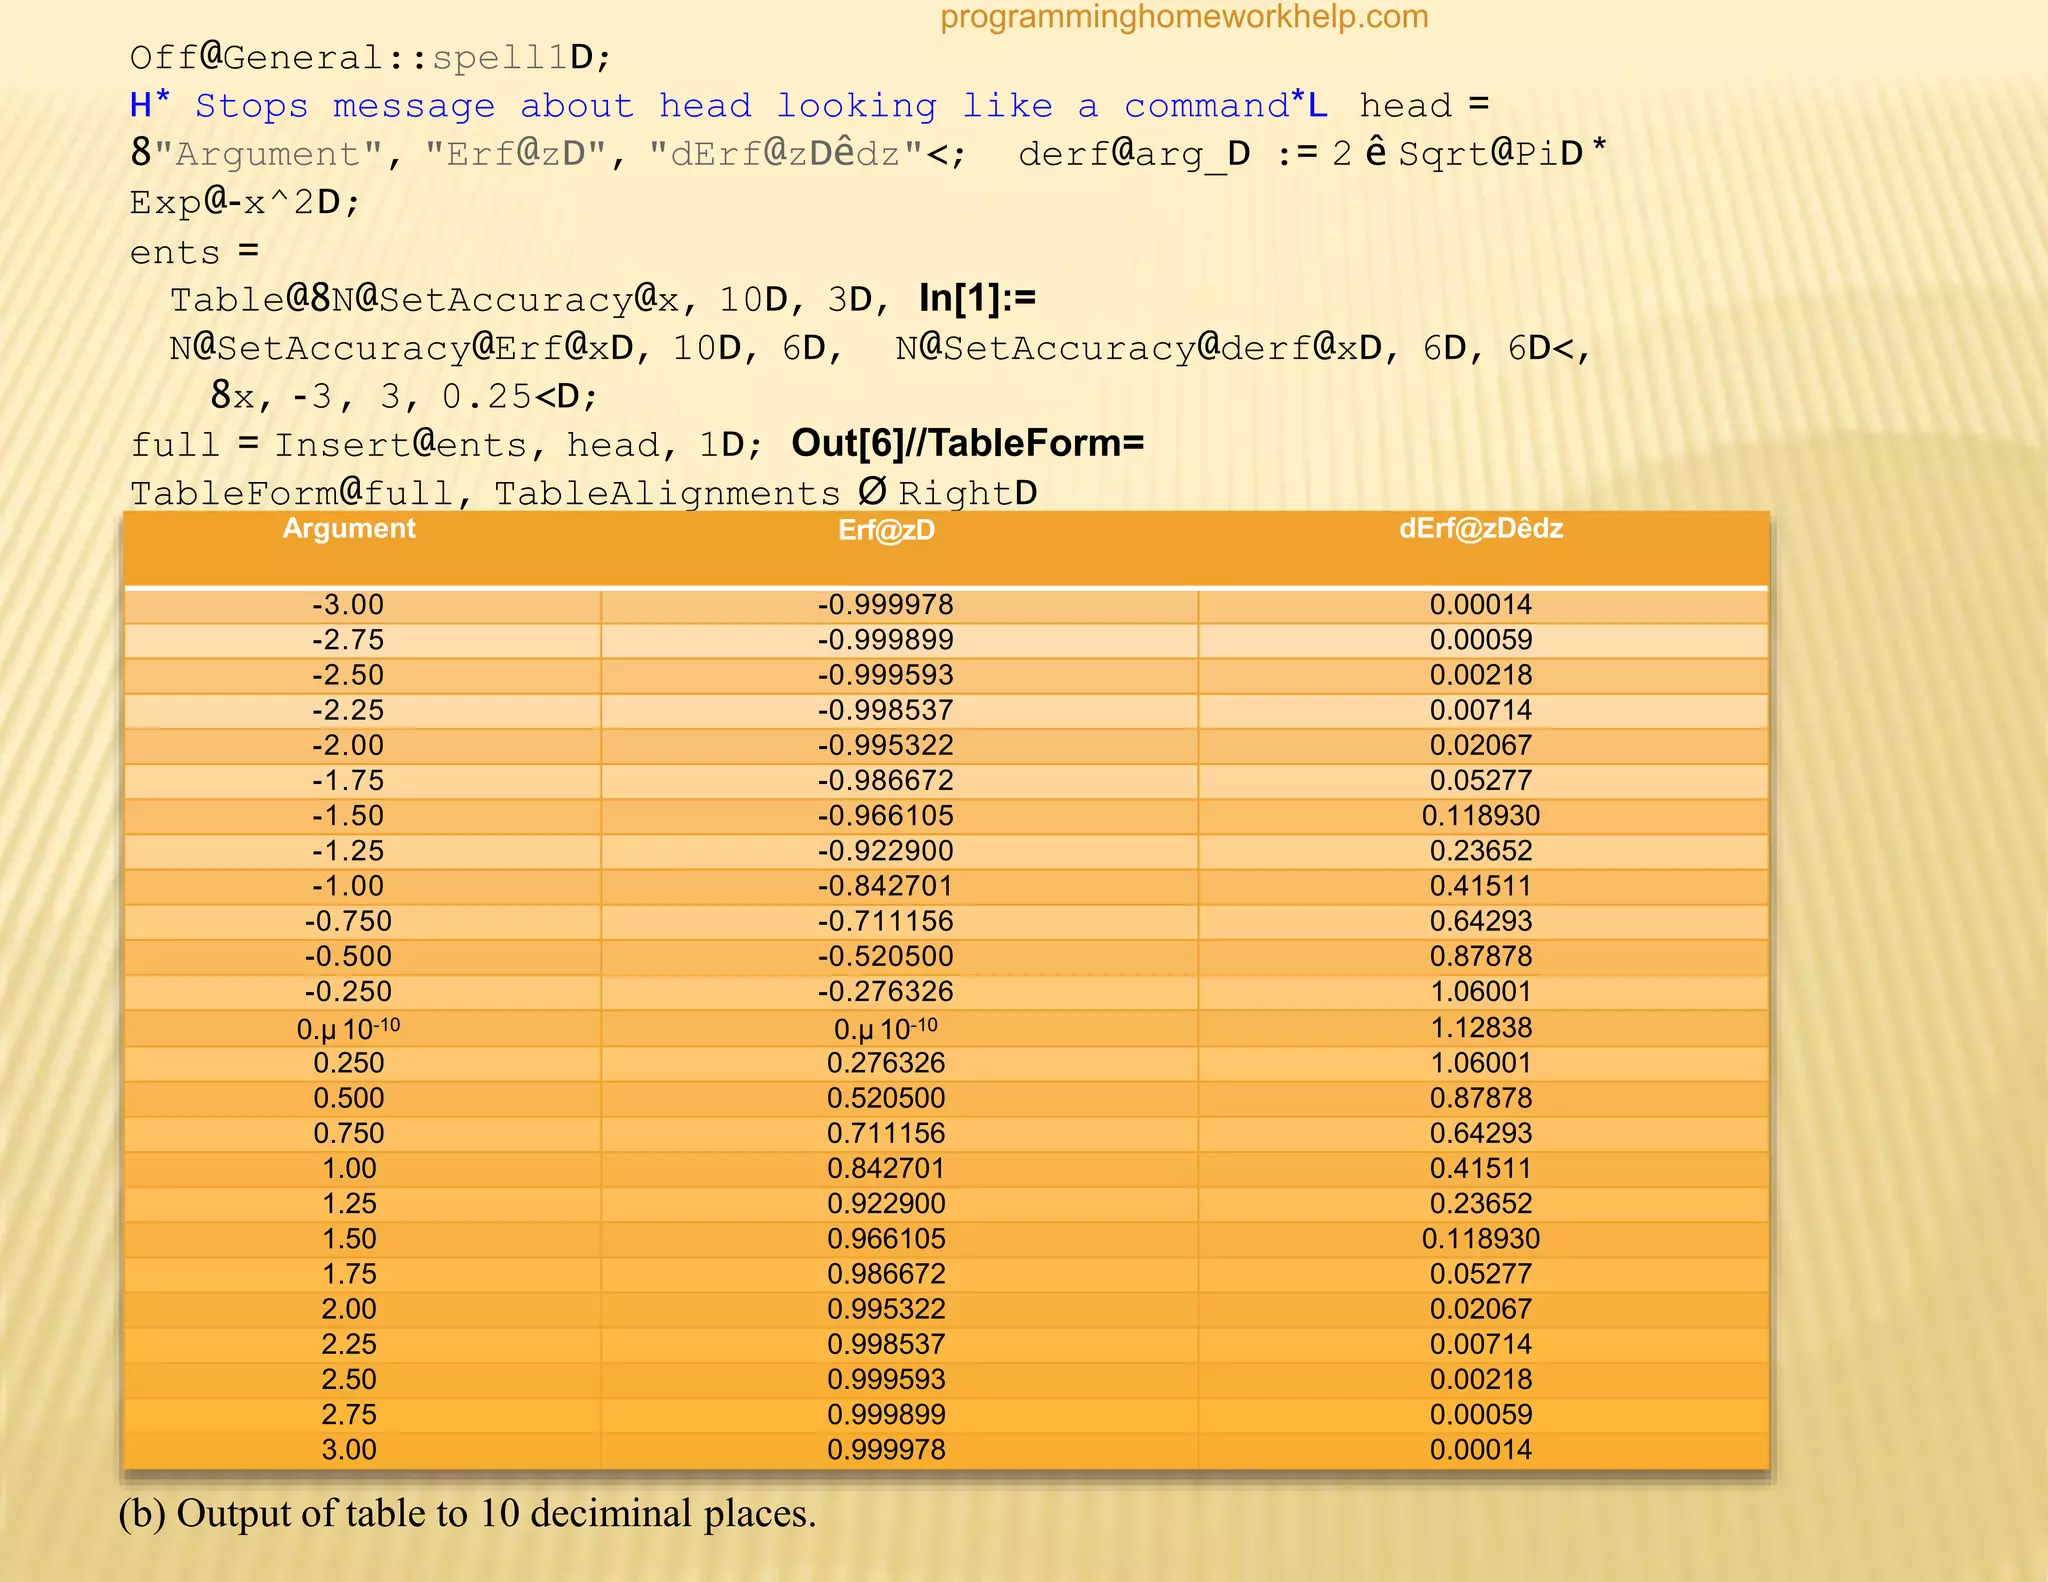Click the blue comment about head command
This screenshot has height=1582, width=2048.
728,106
